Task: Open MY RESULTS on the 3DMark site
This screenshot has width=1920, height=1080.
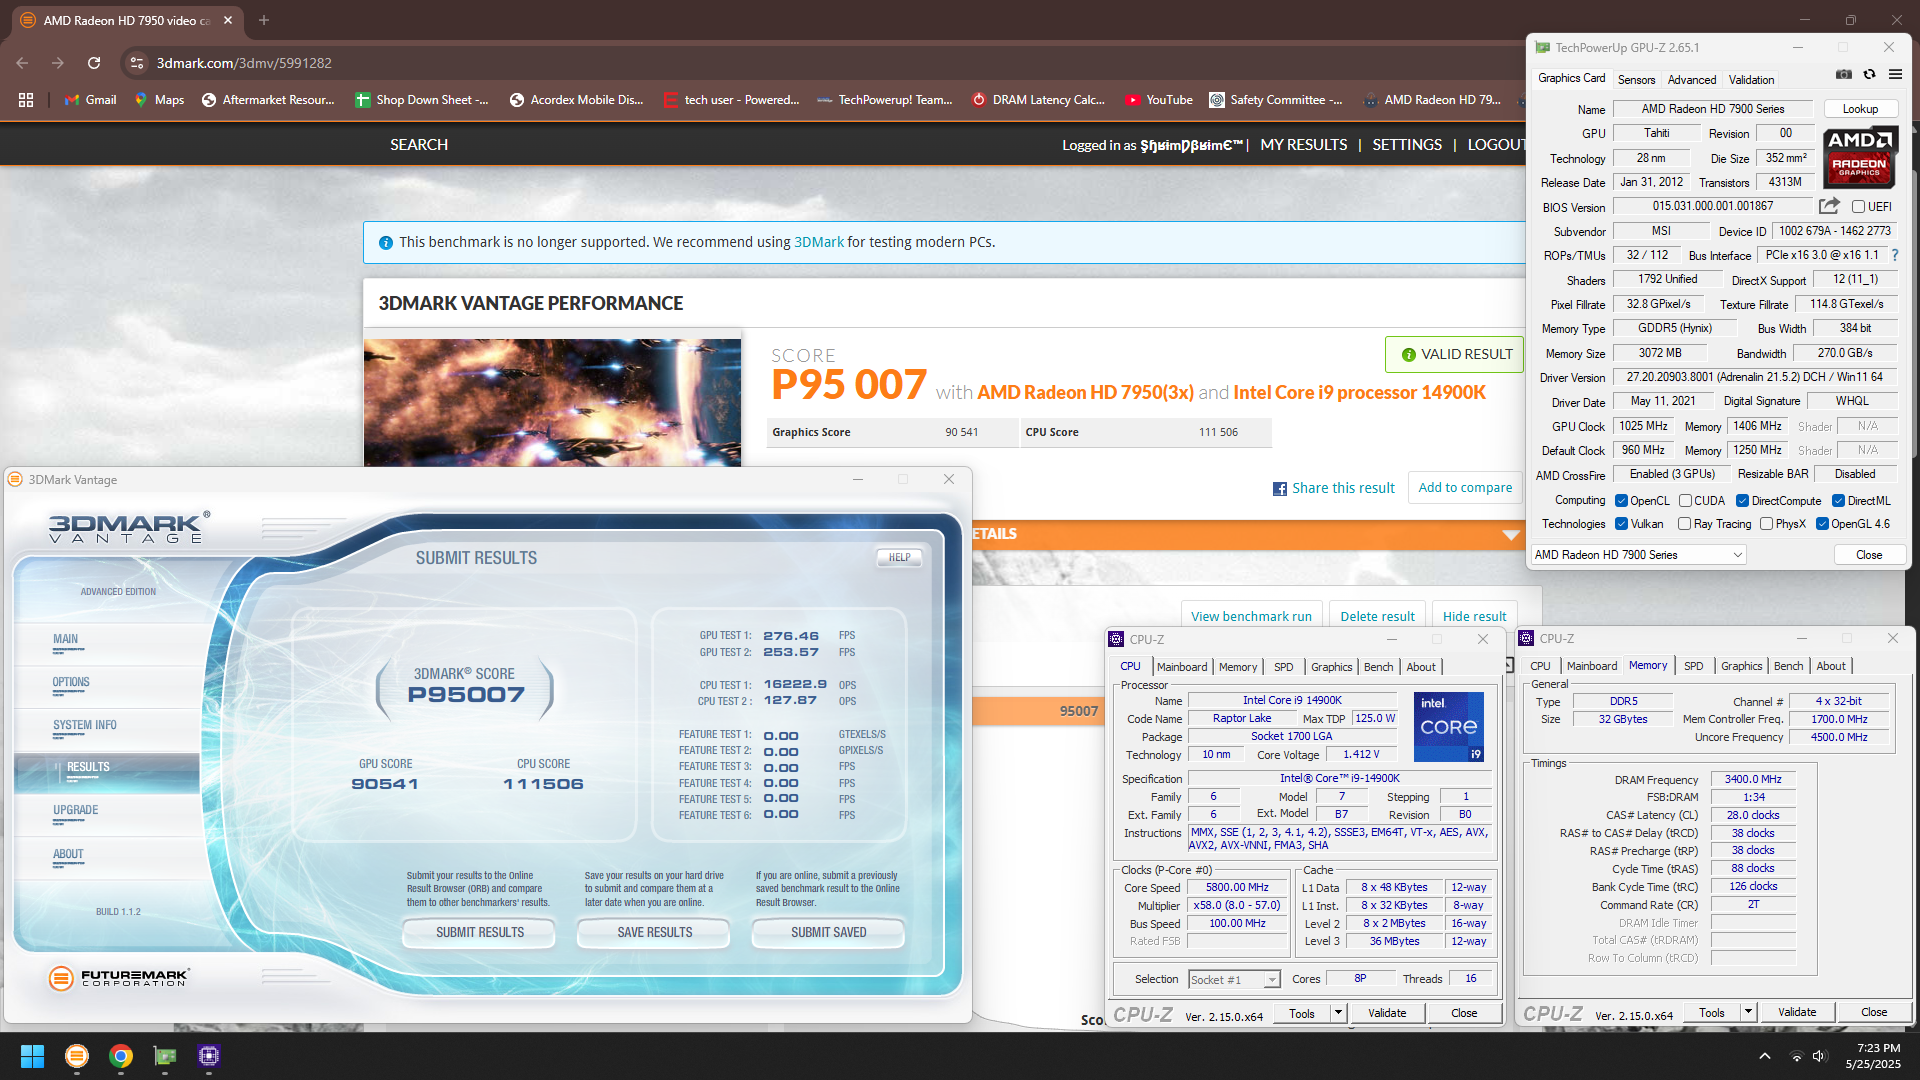Action: [1303, 145]
